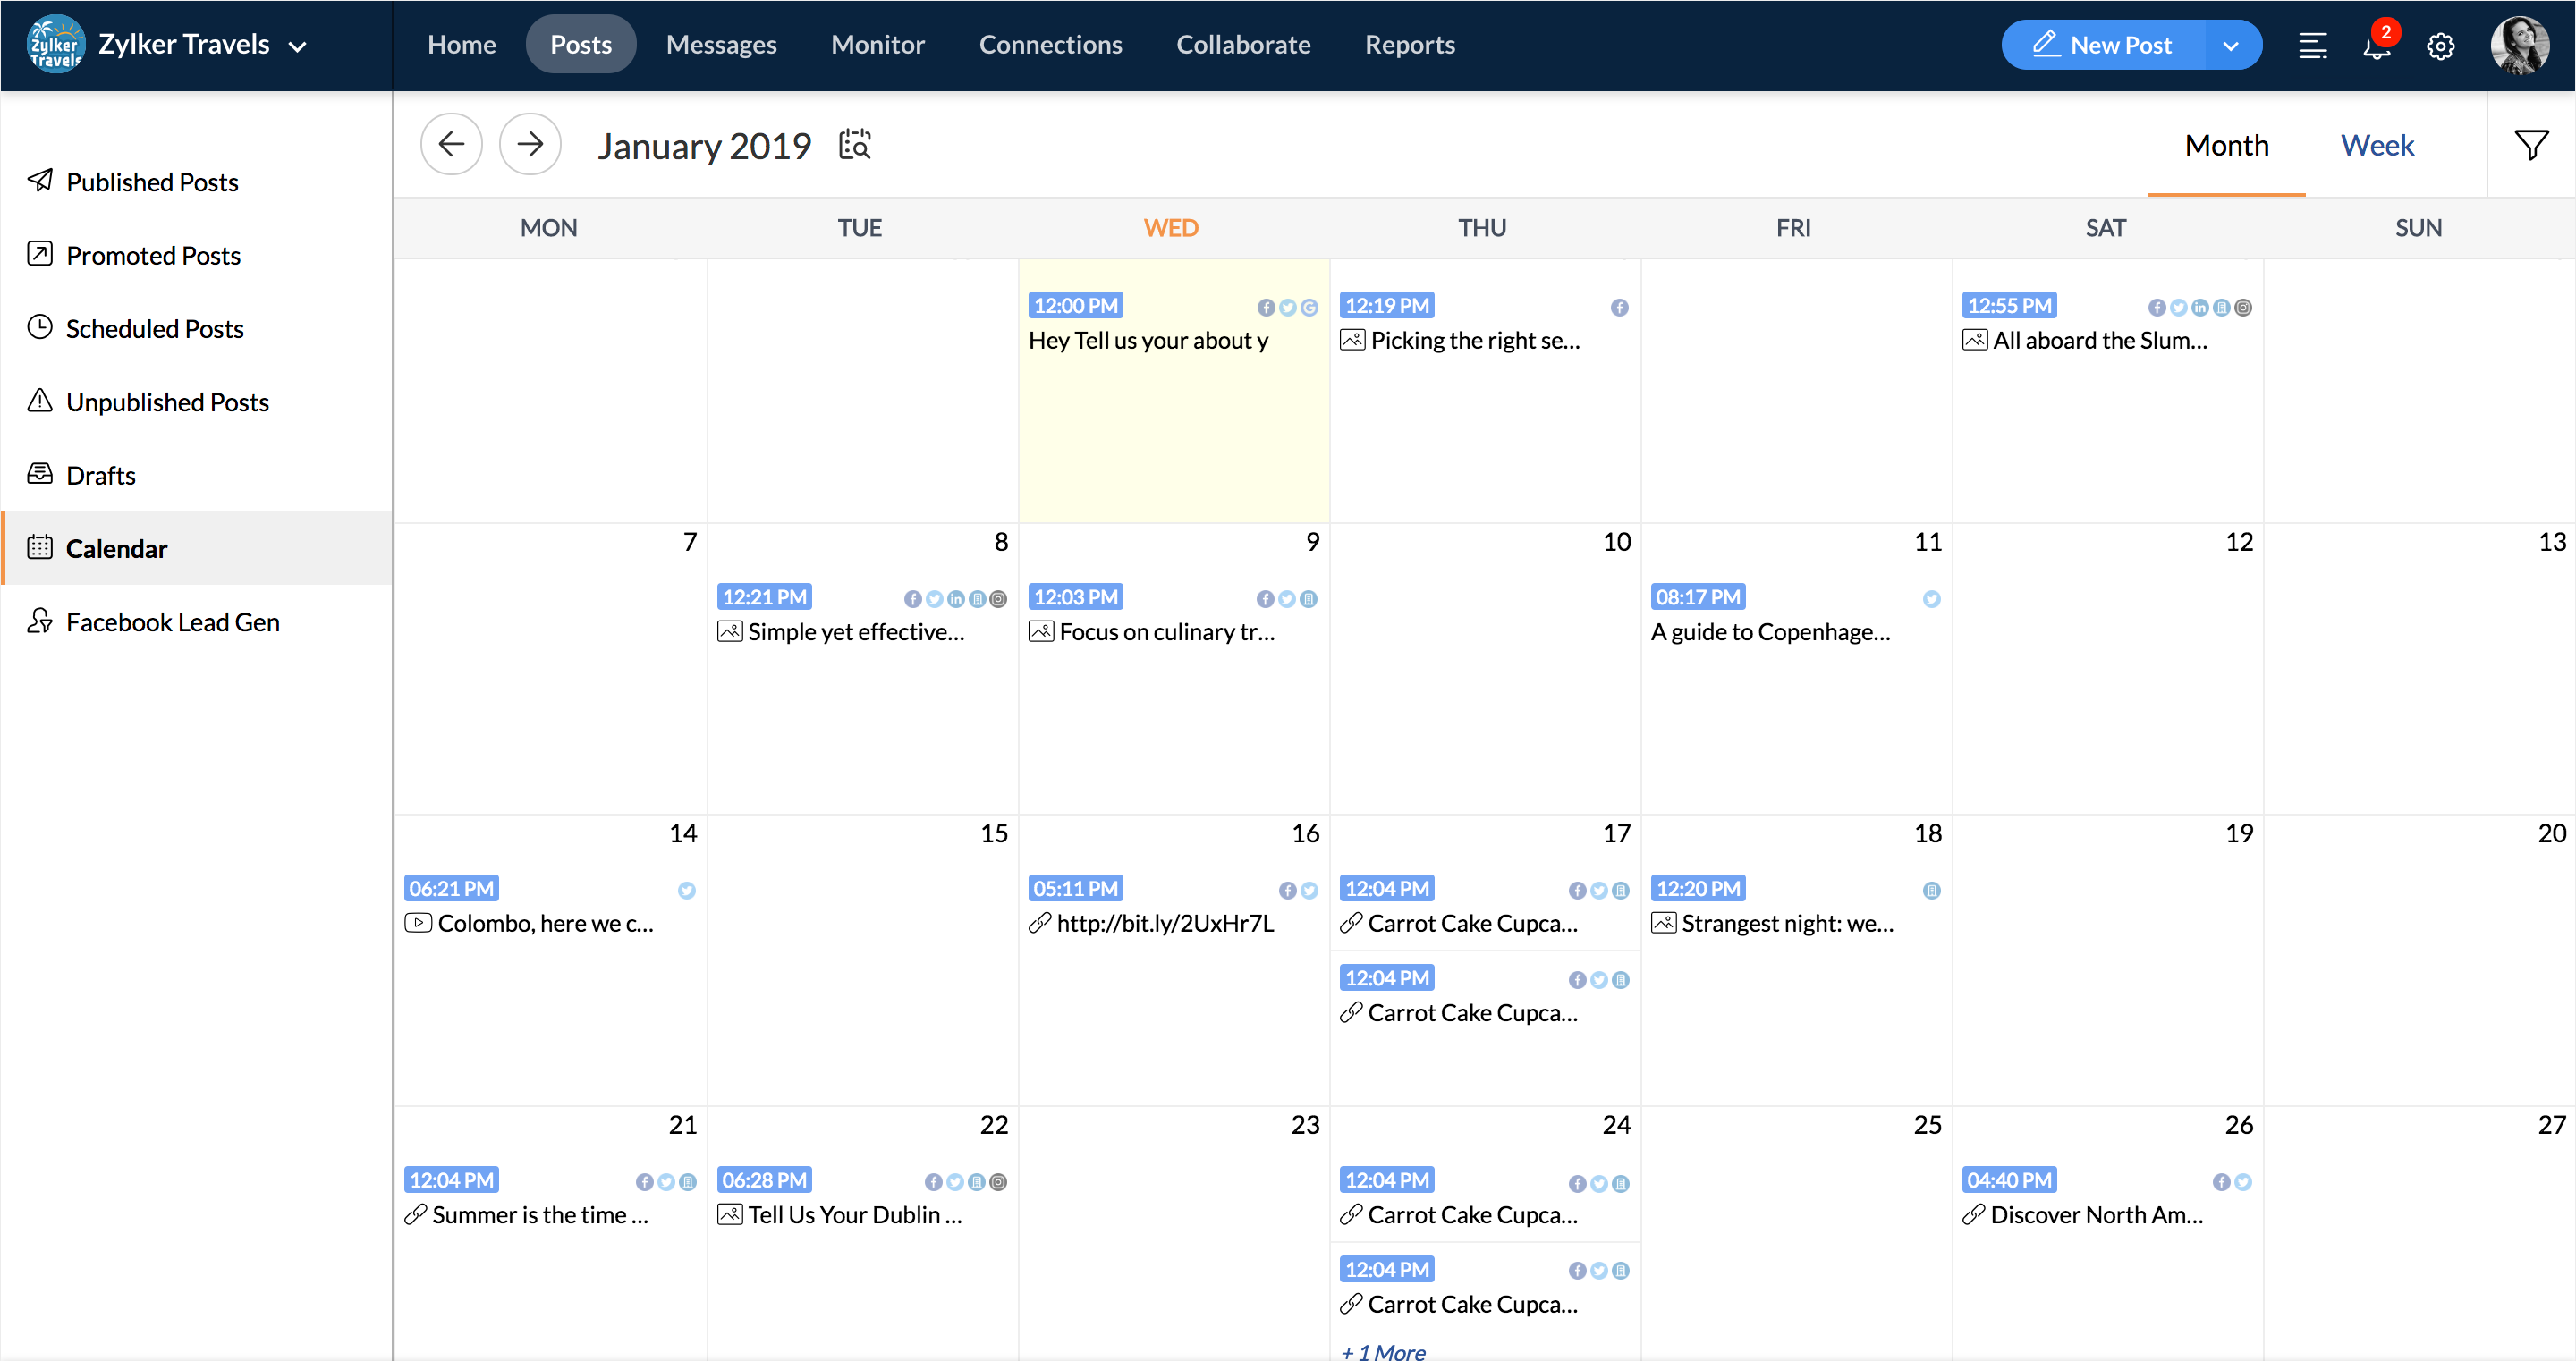Open the 08:17 PM Copenhagen guide post
2576x1361 pixels.
(1770, 632)
